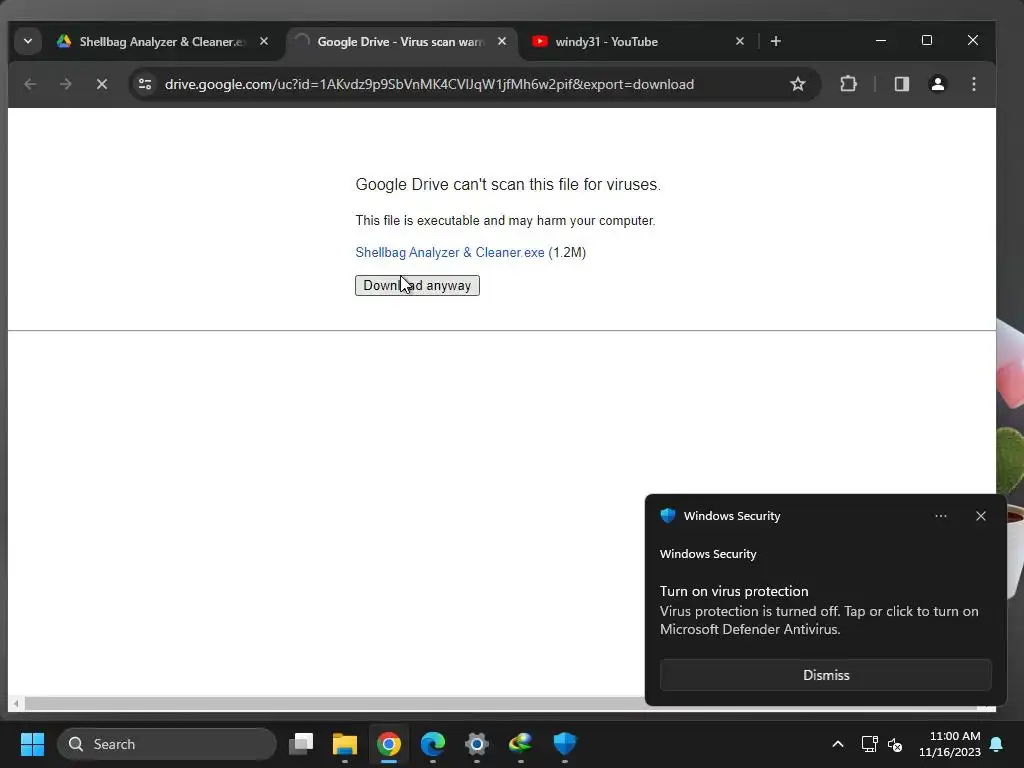Open the Windows Start menu
The image size is (1024, 768).
pyautogui.click(x=32, y=744)
